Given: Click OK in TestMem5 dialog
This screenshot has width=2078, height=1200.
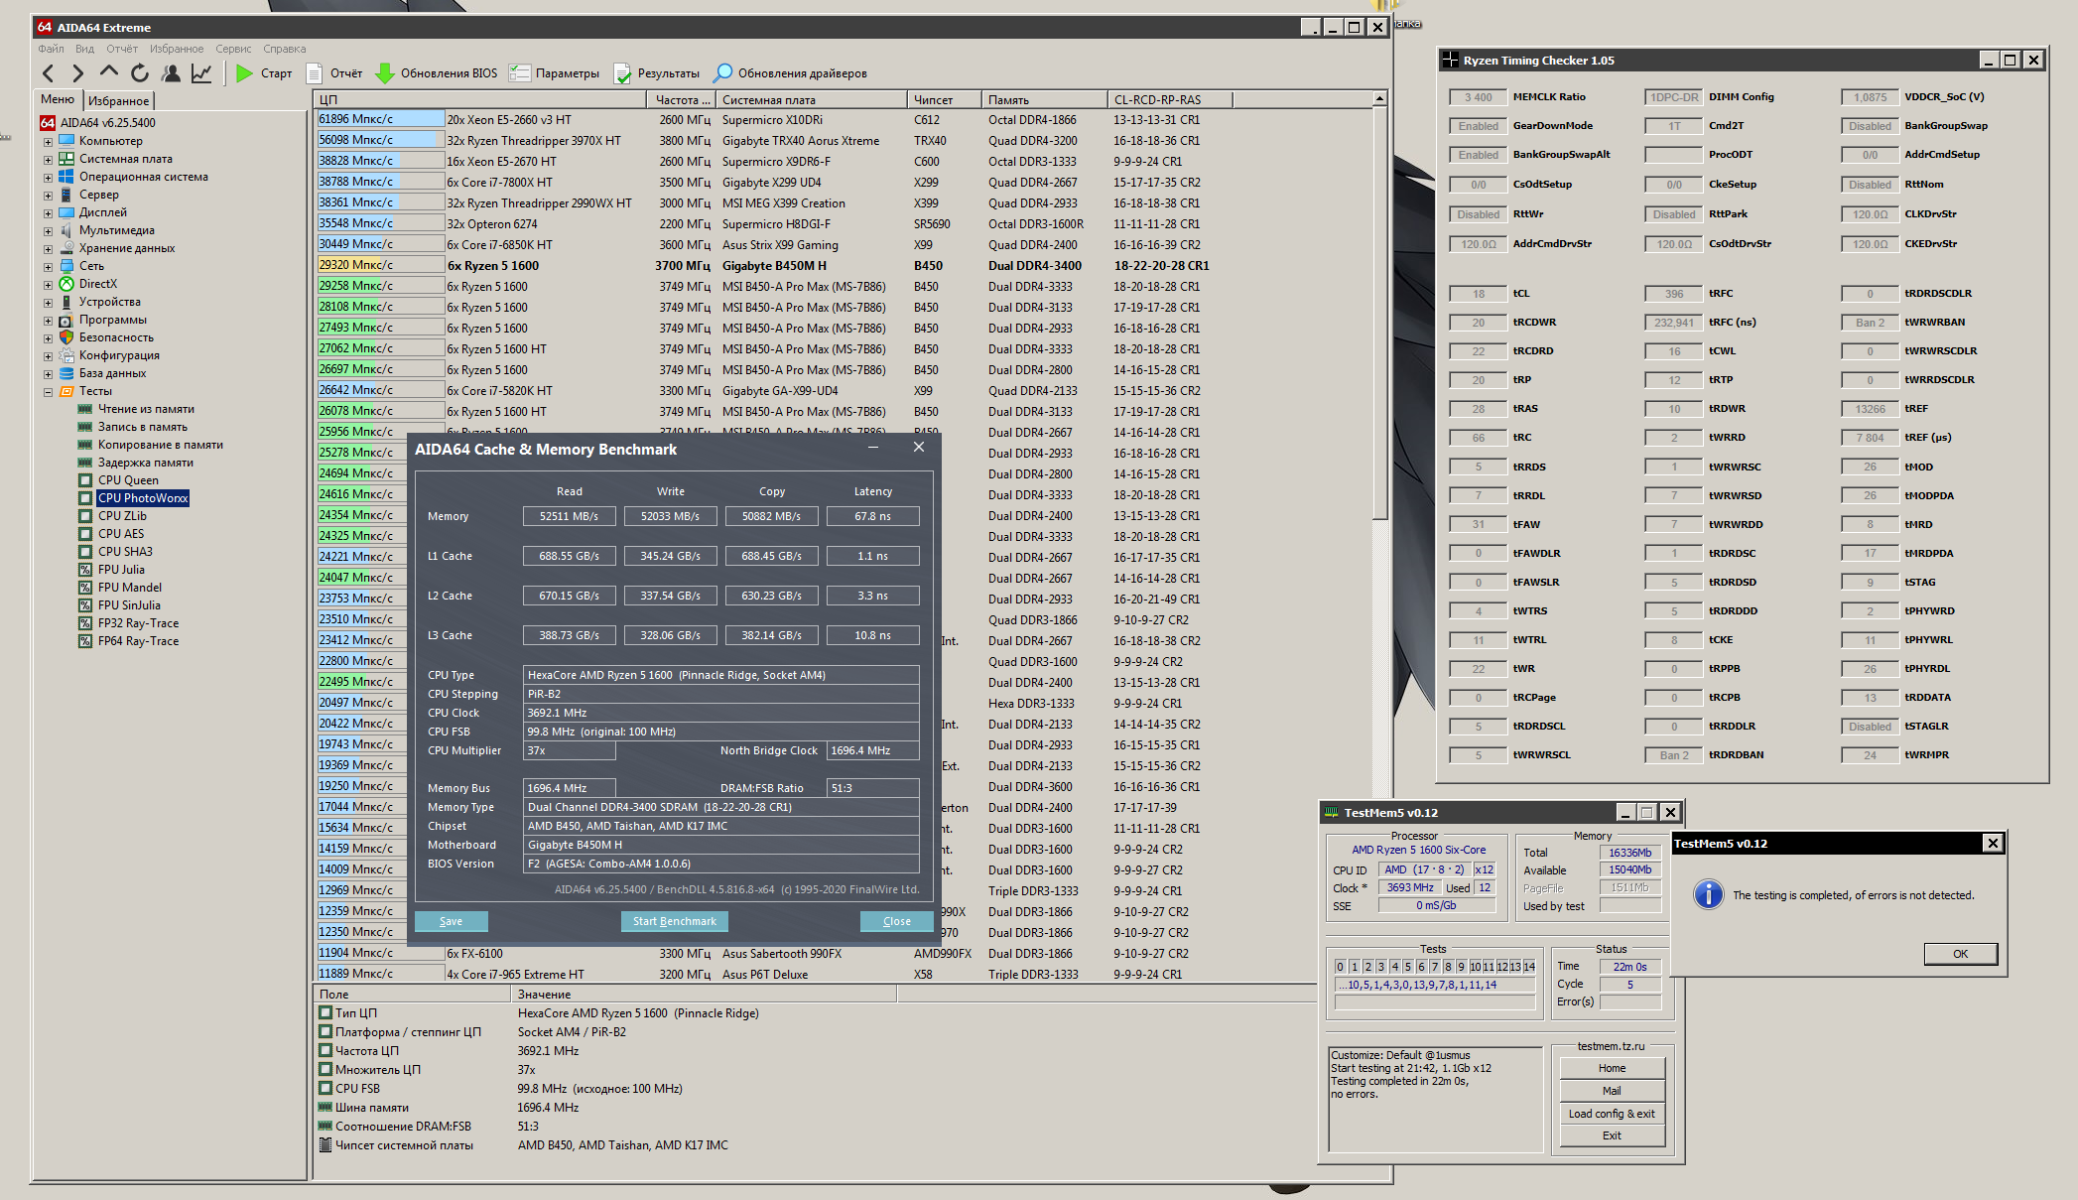Looking at the screenshot, I should [1959, 954].
